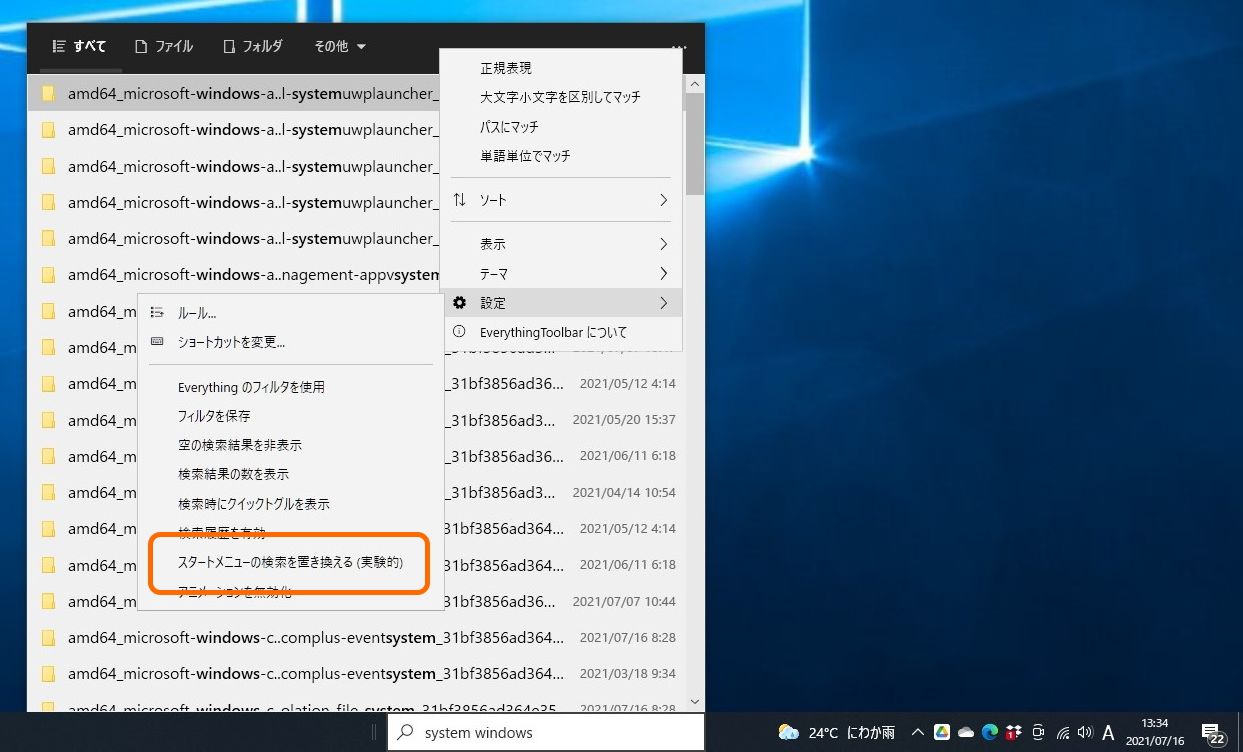This screenshot has height=752, width=1243.
Task: Click the sort arrows icon beside ソート
Action: [x=459, y=199]
